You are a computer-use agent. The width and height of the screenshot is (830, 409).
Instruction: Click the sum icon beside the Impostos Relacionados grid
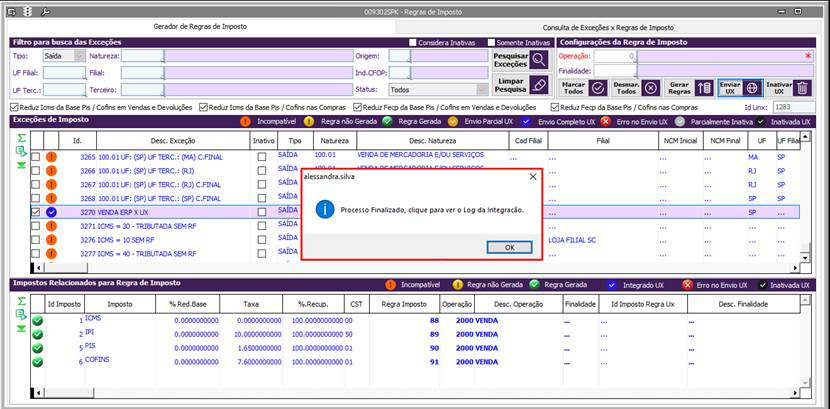[x=21, y=301]
